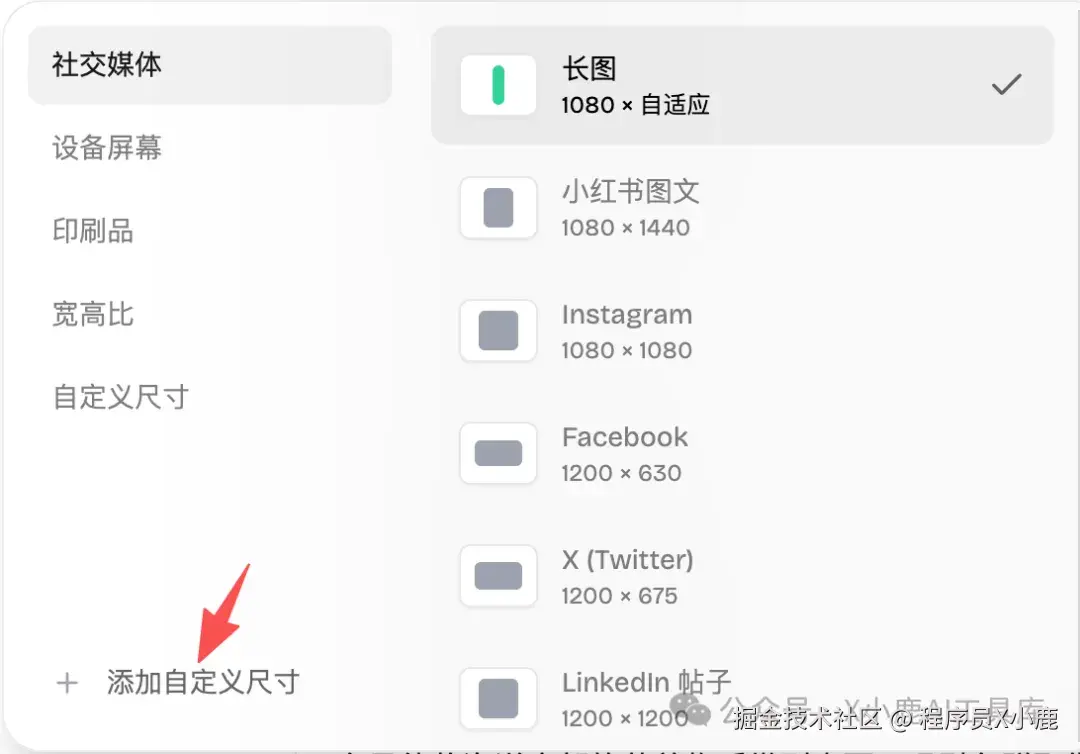The image size is (1080, 754).
Task: Select the X (Twitter) landscape format icon
Action: pyautogui.click(x=497, y=576)
